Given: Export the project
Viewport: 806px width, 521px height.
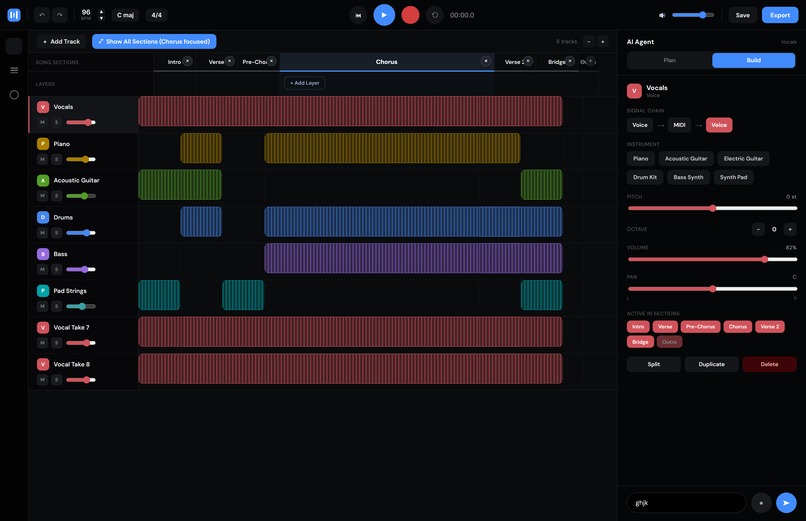Looking at the screenshot, I should click(x=780, y=15).
